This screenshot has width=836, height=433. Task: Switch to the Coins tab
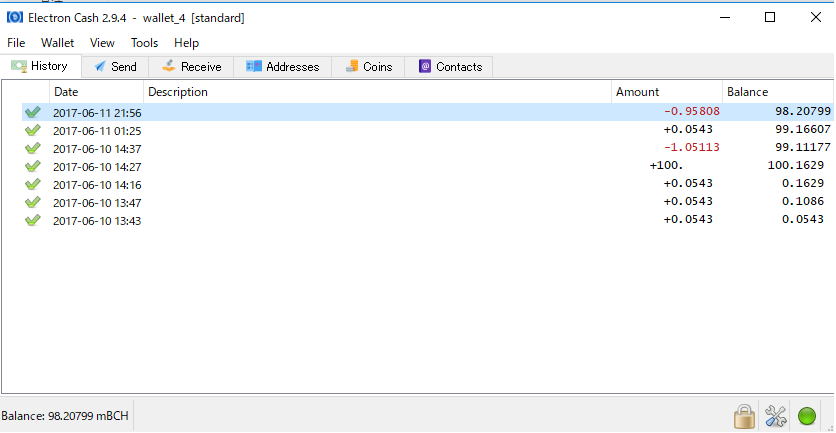(x=368, y=67)
